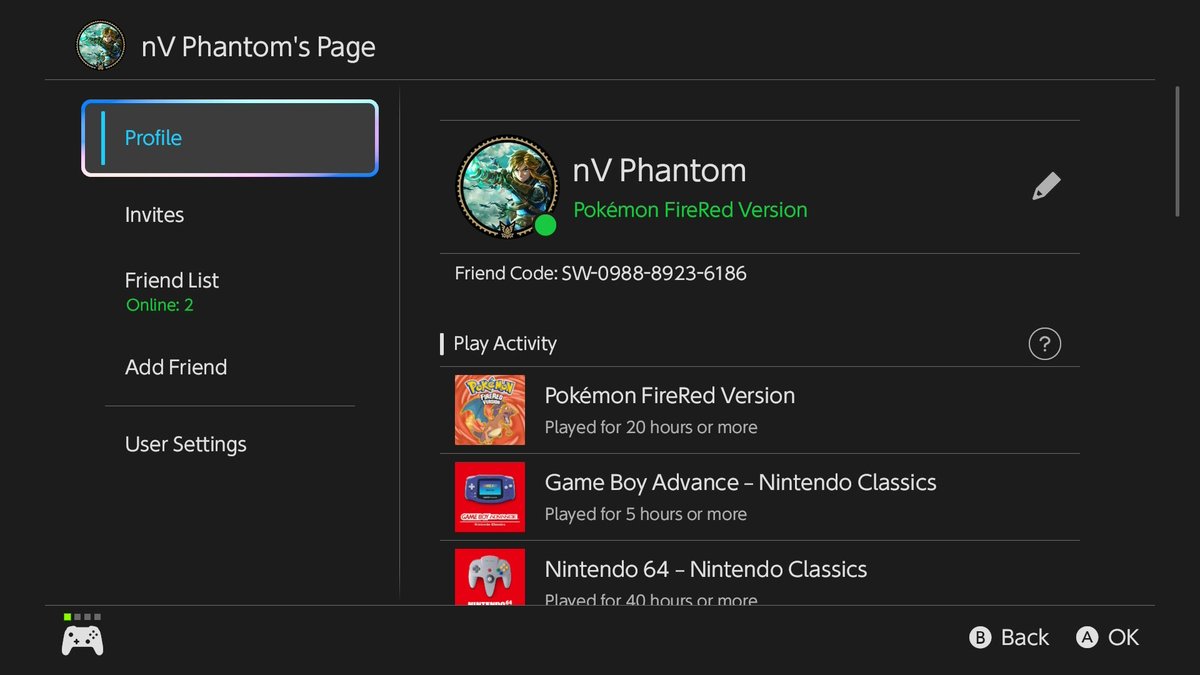Click the controller icon in the footer
Image resolution: width=1200 pixels, height=675 pixels.
82,640
